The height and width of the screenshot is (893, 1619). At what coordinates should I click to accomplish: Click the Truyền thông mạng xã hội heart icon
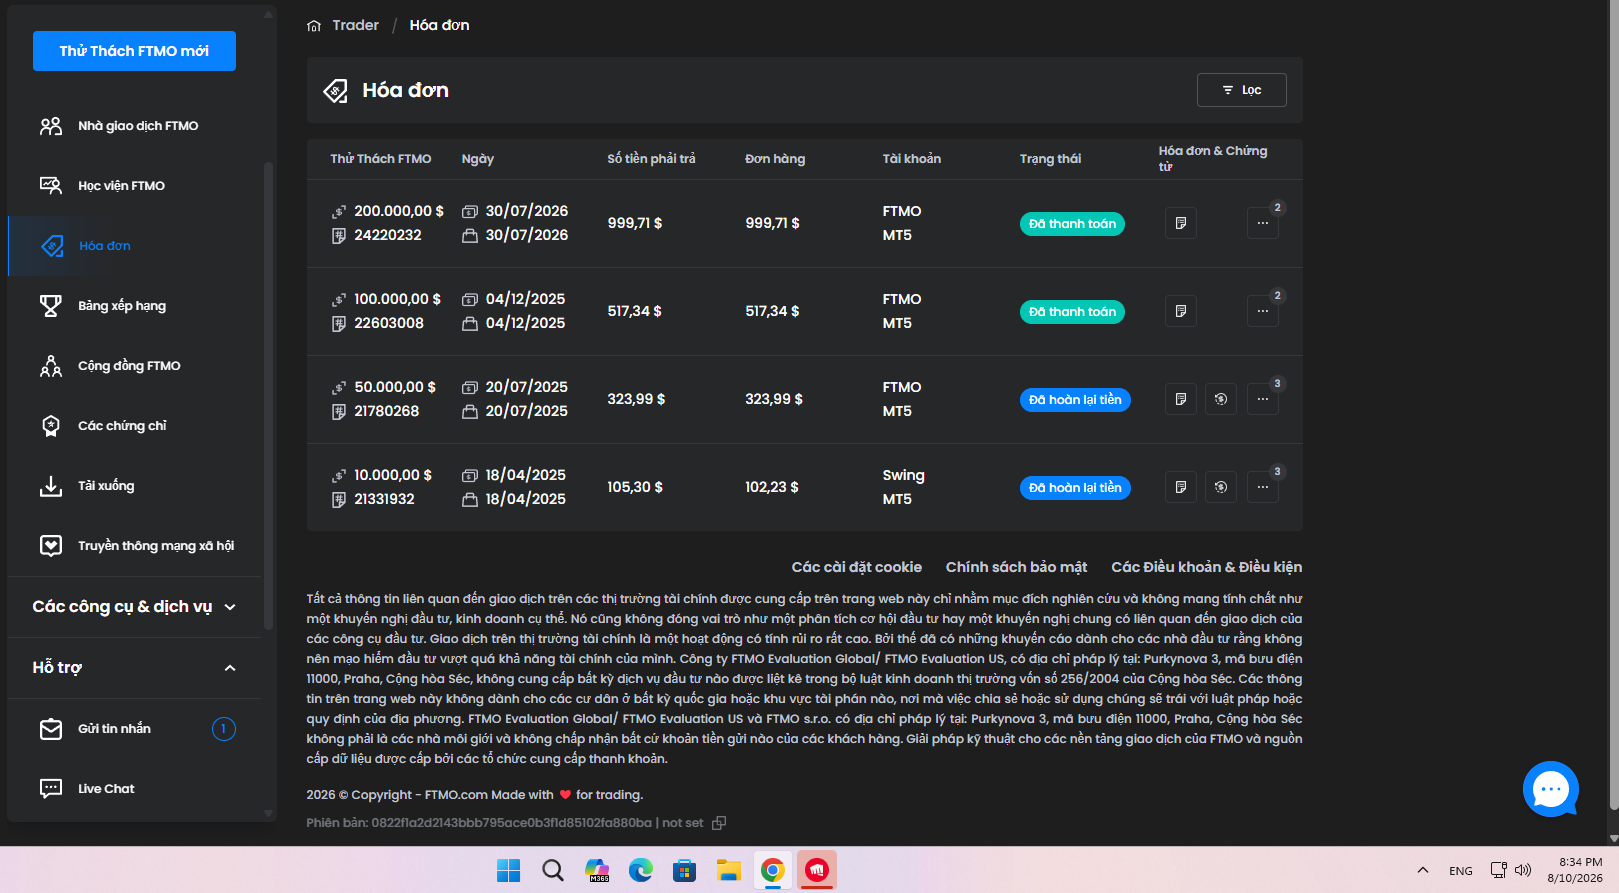coord(51,546)
